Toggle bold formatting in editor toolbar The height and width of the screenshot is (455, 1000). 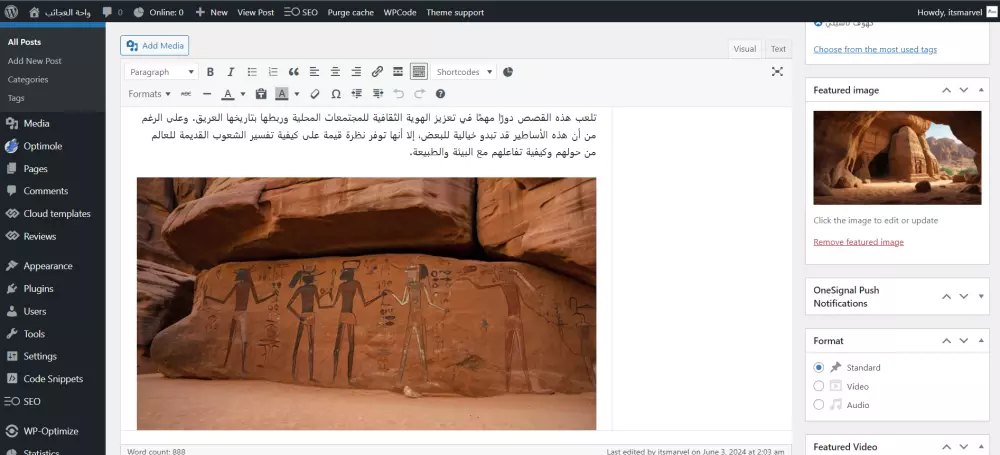pos(210,72)
